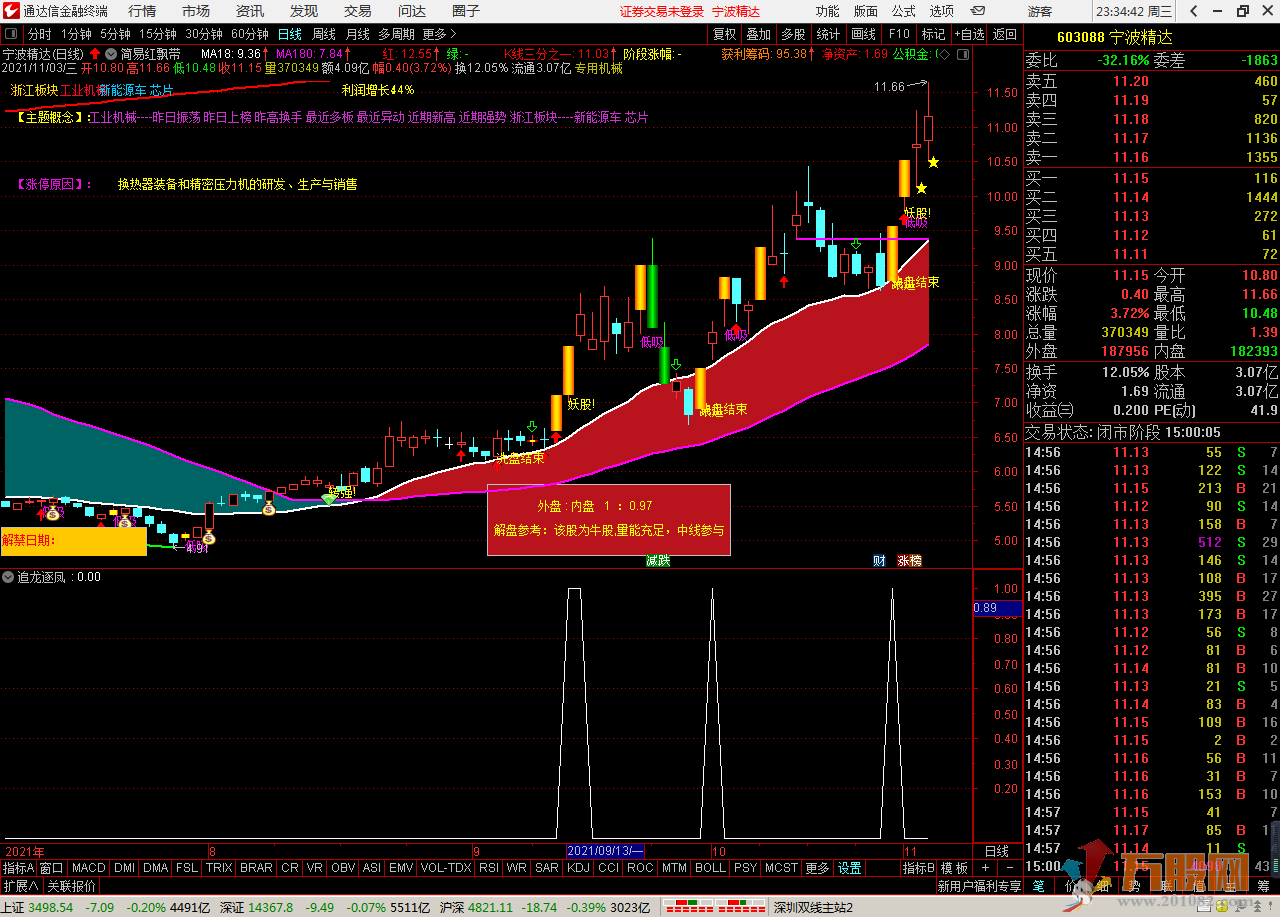Select the MACD indicator tab
Screen dimensions: 1280x918
[89, 868]
